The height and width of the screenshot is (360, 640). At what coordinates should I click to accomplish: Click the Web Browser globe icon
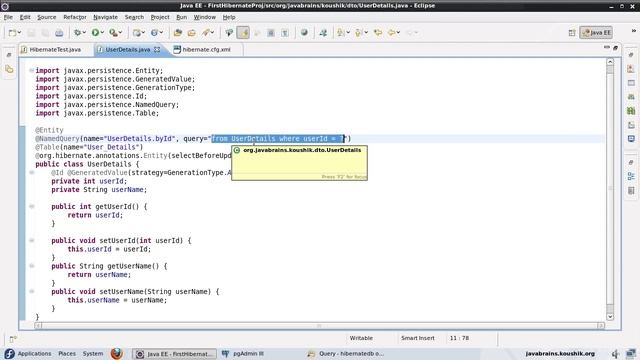coord(304,33)
